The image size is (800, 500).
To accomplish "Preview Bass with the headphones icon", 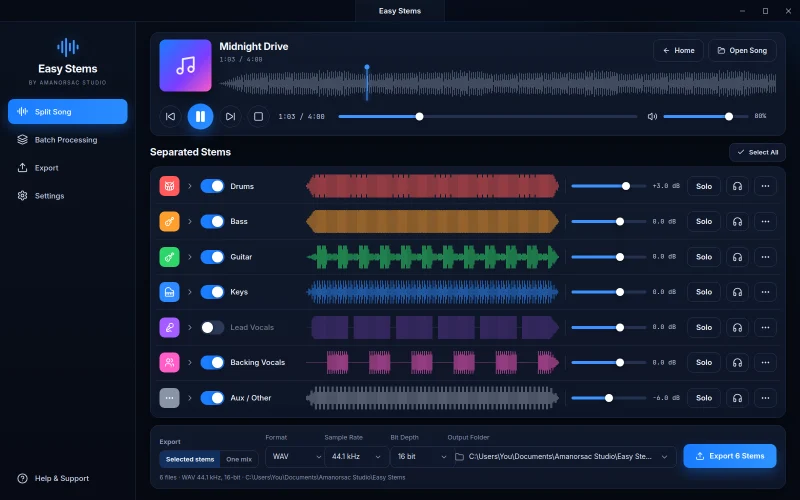I will point(737,221).
